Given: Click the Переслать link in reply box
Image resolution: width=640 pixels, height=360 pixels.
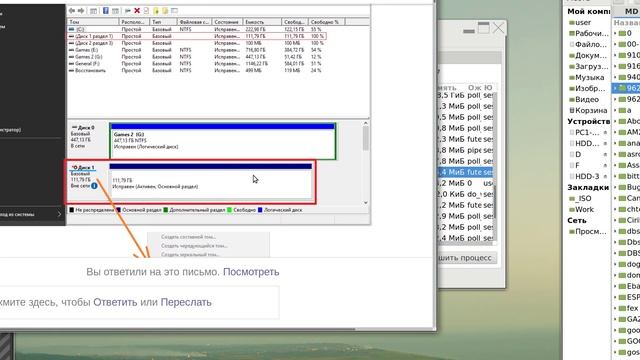Looking at the screenshot, I should coord(186,302).
